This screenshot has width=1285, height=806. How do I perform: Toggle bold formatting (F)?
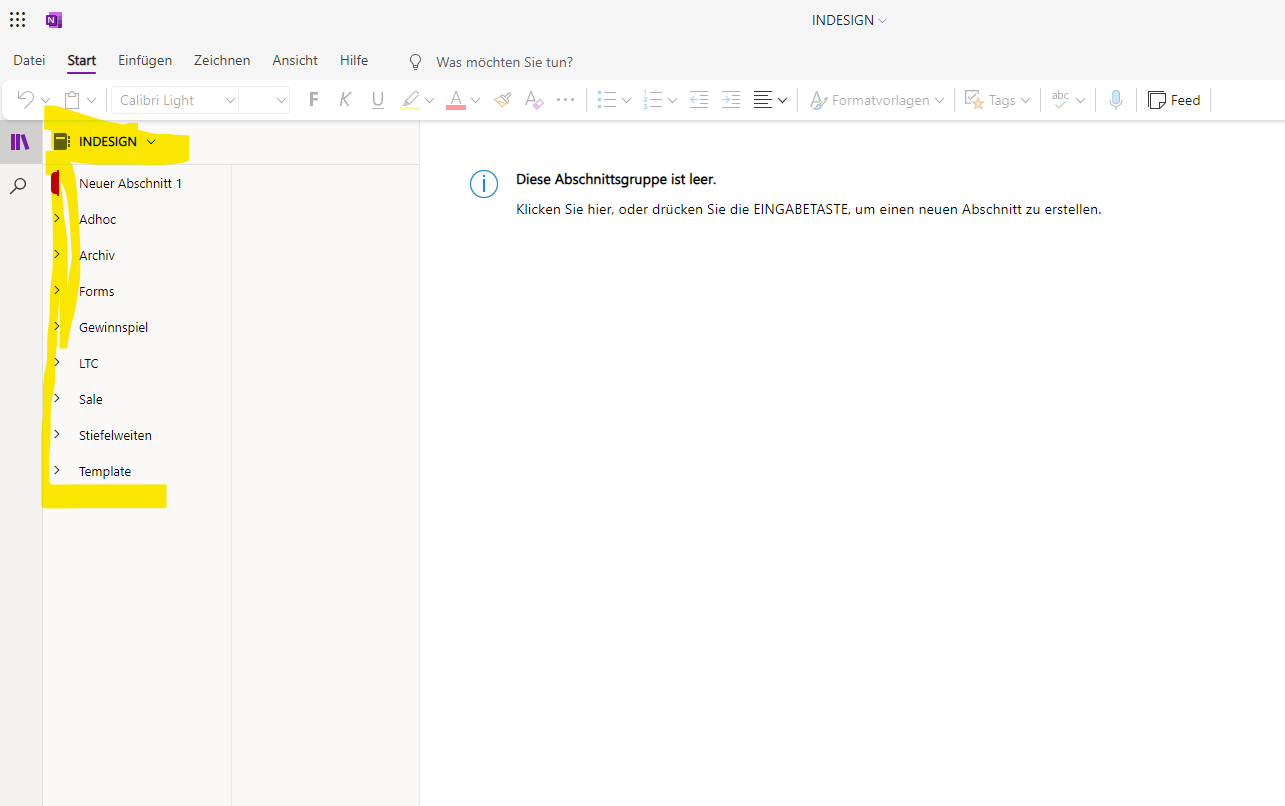click(x=314, y=100)
